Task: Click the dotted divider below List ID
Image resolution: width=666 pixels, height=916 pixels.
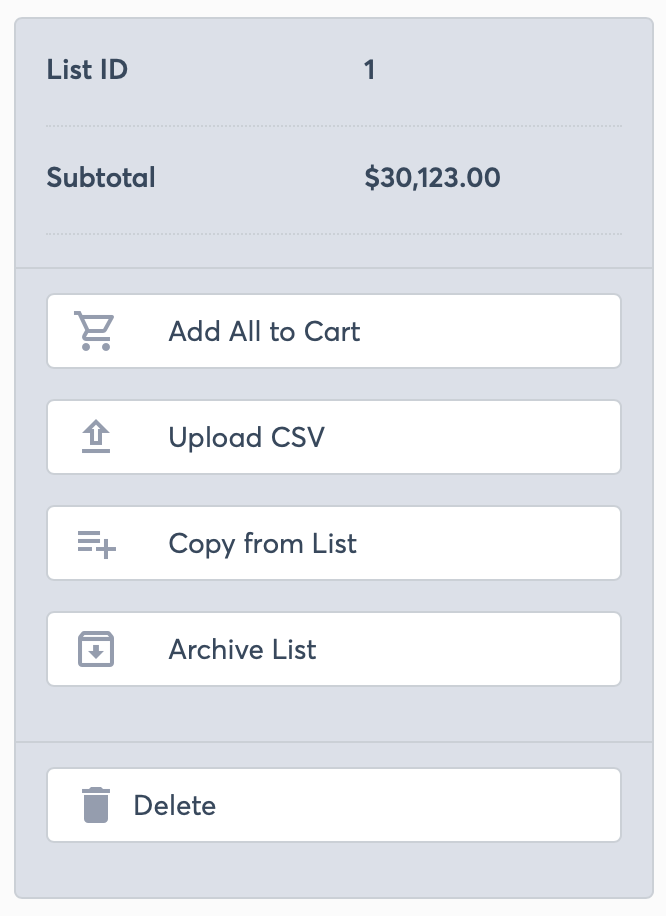Action: pos(334,126)
